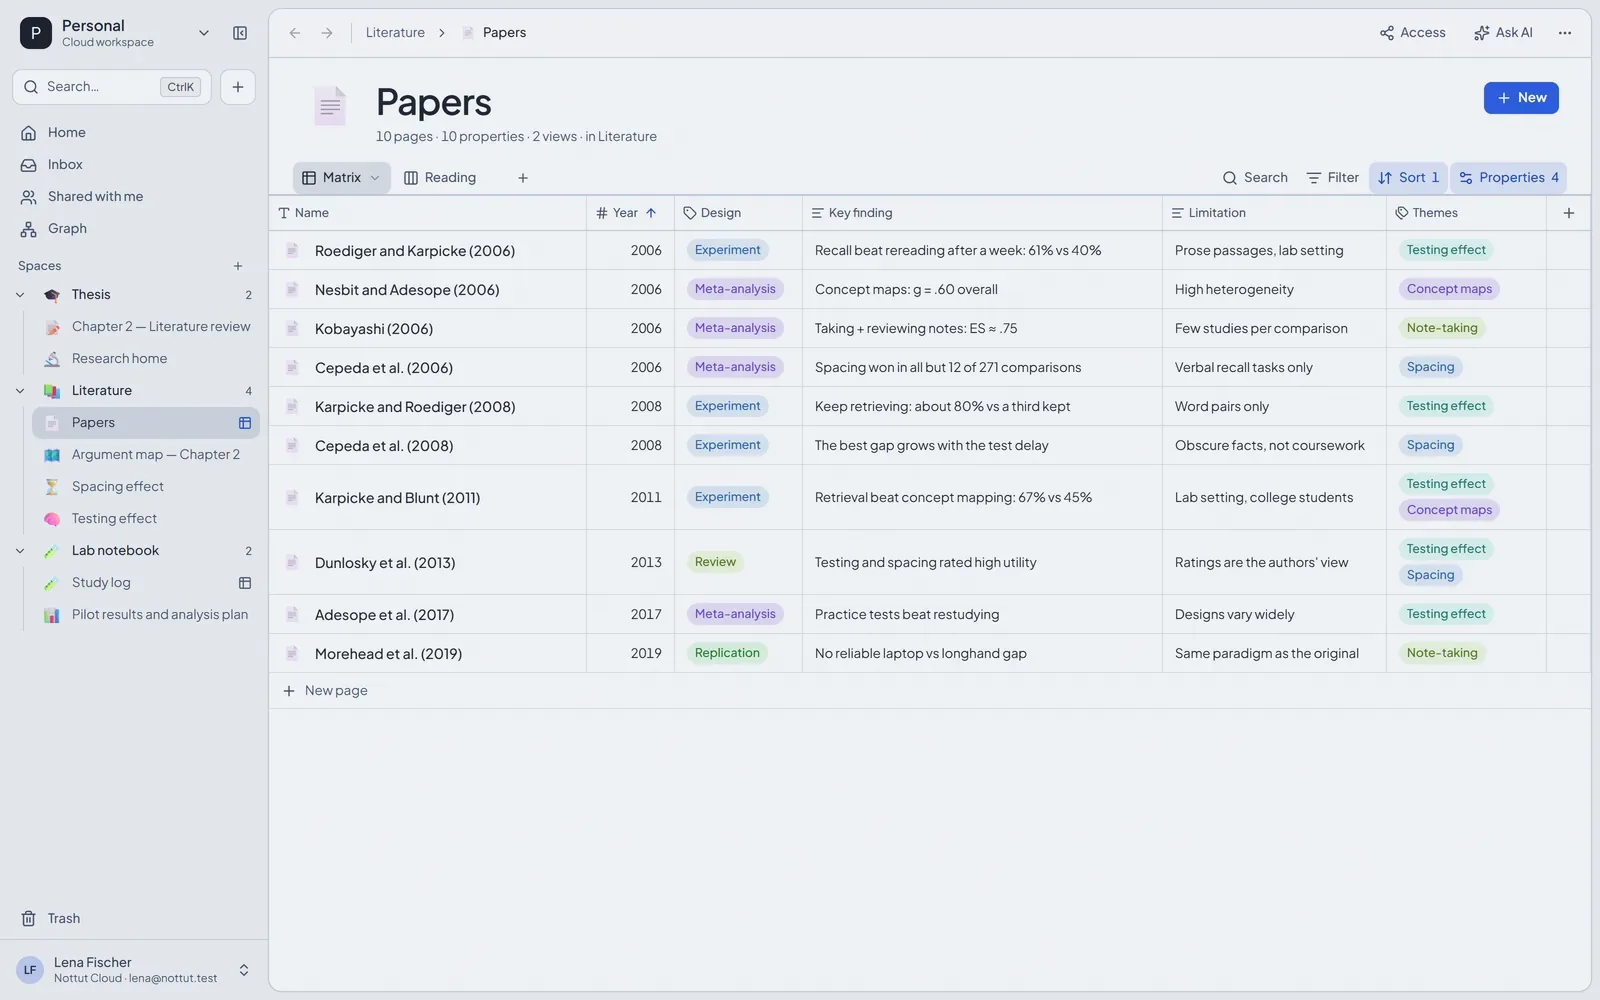
Task: Open Chapter 2 — Literature review page
Action: pyautogui.click(x=146, y=327)
